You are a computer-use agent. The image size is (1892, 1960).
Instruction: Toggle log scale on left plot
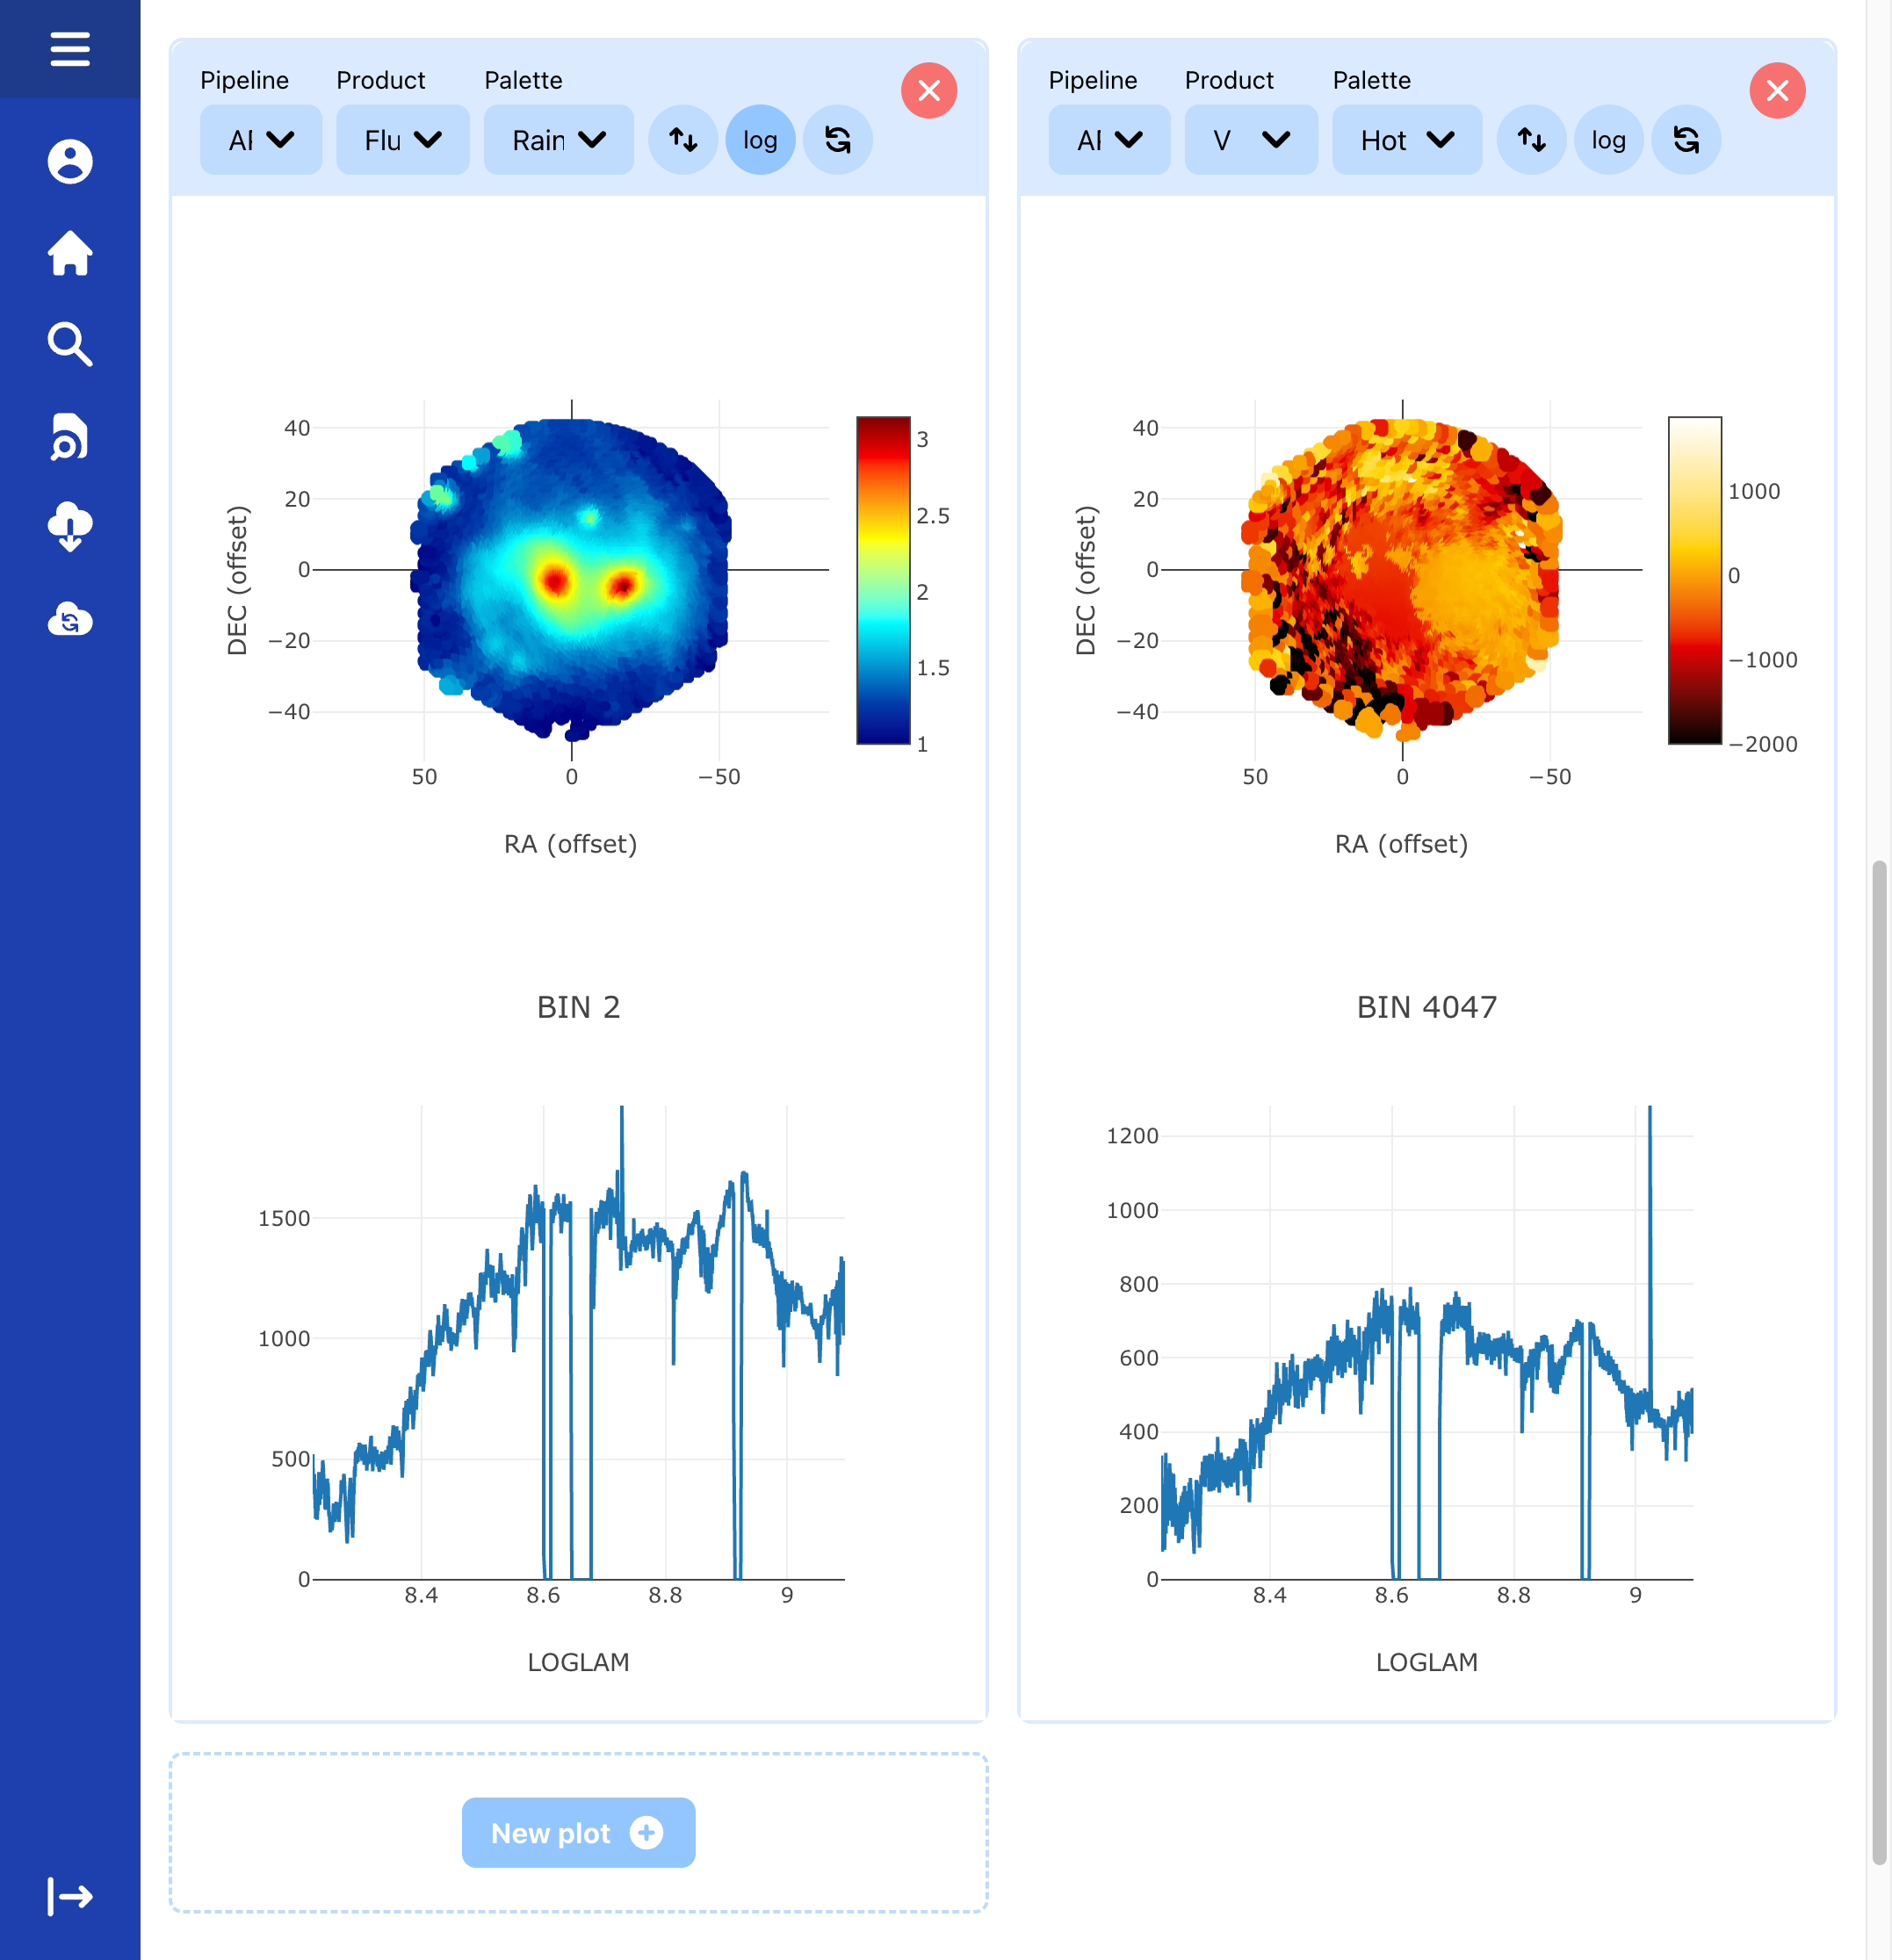click(760, 140)
